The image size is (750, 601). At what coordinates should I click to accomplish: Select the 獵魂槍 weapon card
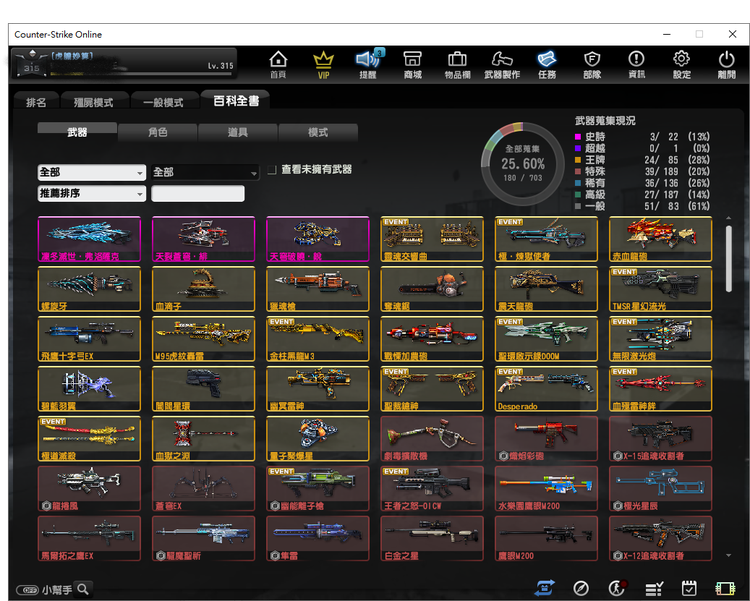(318, 289)
